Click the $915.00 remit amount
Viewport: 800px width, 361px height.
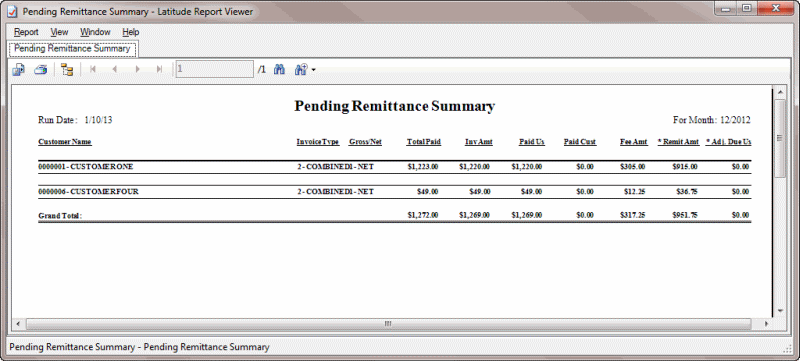point(685,167)
